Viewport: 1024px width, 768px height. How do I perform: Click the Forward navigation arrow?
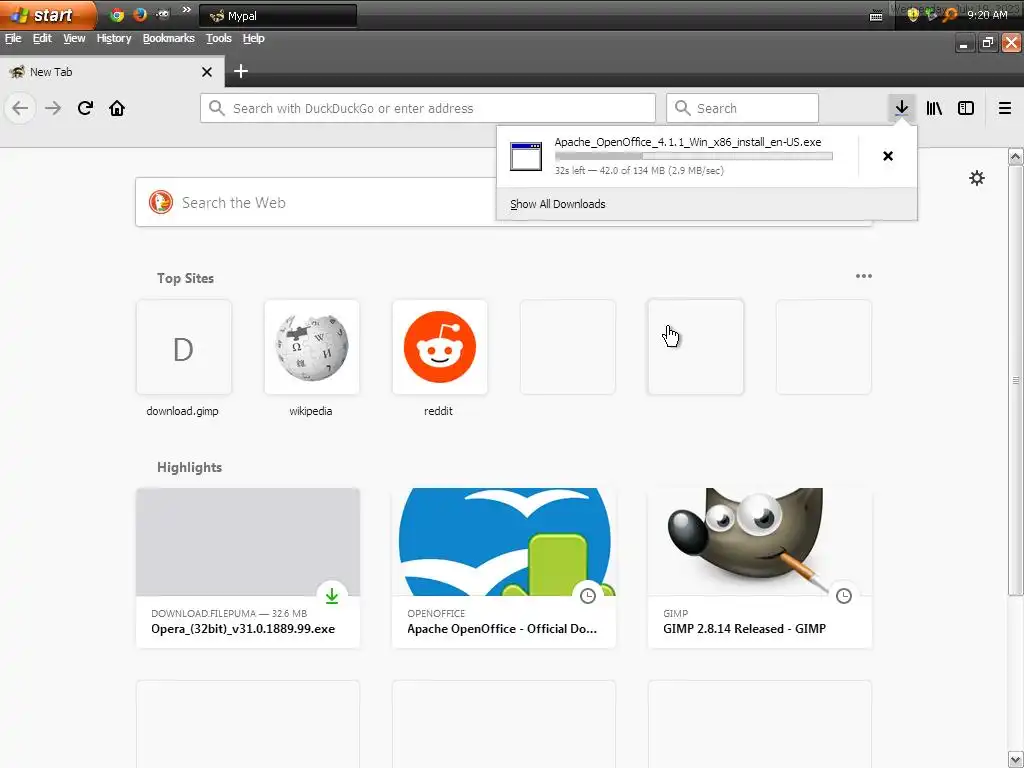53,108
